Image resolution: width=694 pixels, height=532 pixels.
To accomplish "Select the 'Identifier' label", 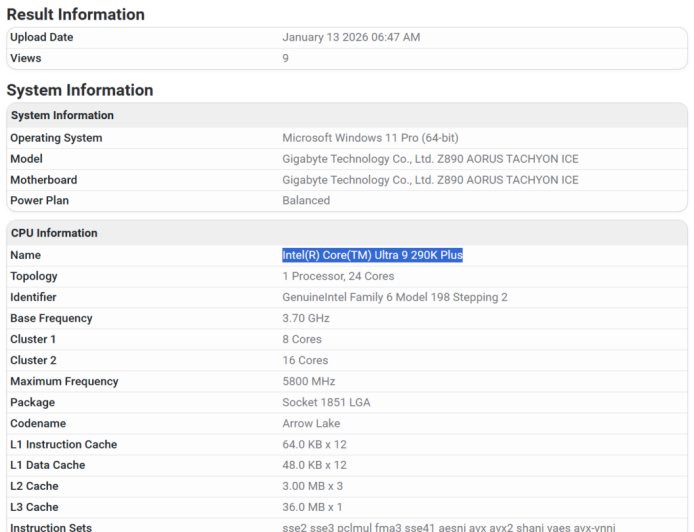I will click(33, 297).
